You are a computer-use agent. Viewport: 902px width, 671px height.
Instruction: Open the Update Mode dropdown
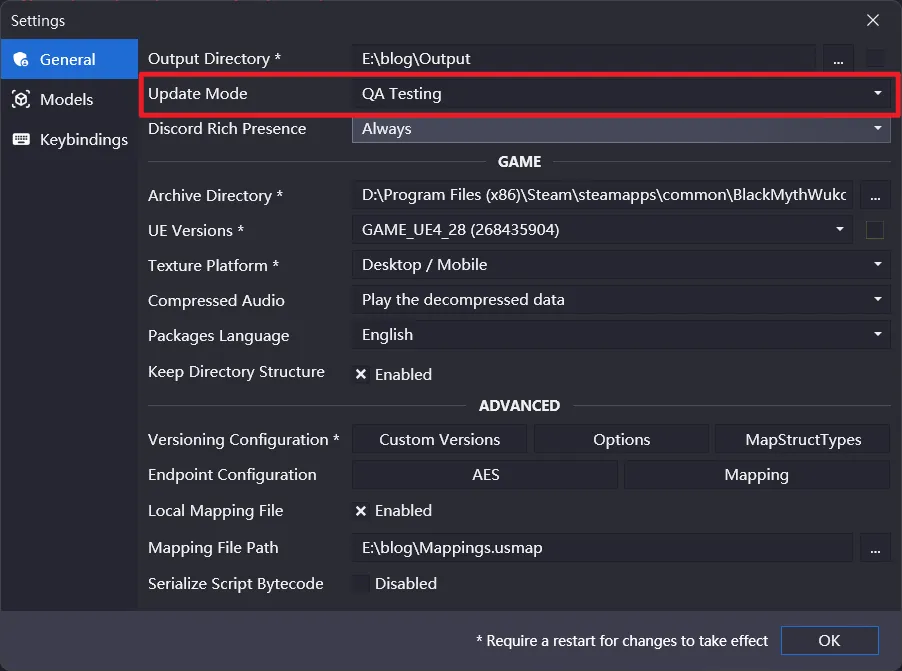coord(620,94)
